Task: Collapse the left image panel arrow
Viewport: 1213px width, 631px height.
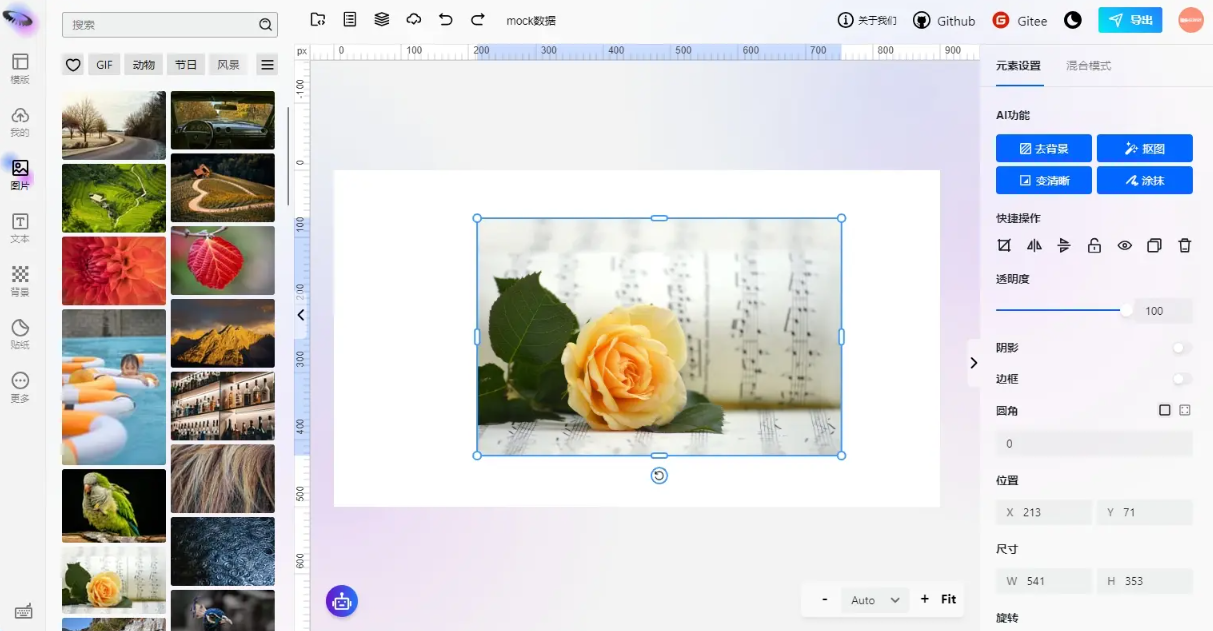Action: pos(301,315)
